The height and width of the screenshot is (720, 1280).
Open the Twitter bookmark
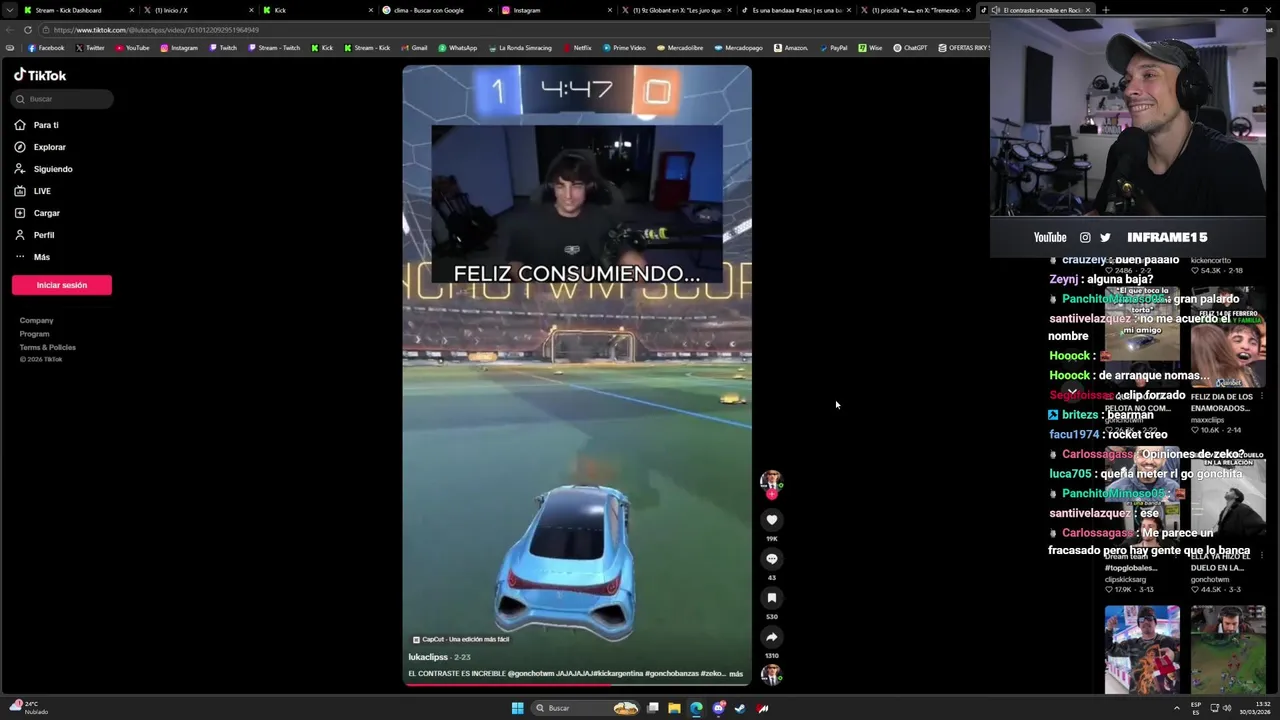pos(90,48)
